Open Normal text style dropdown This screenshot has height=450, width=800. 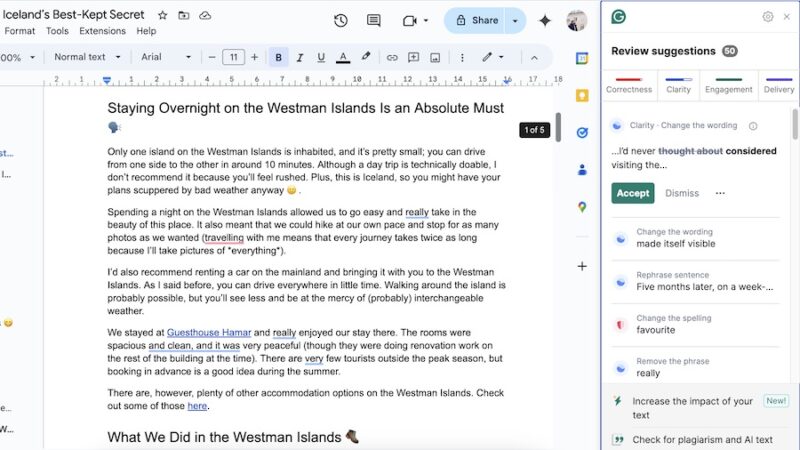87,57
